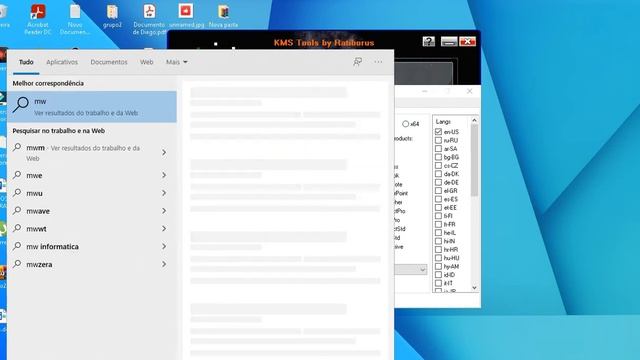Check the cs-CZ language checkbox
The height and width of the screenshot is (360, 640).
point(438,165)
